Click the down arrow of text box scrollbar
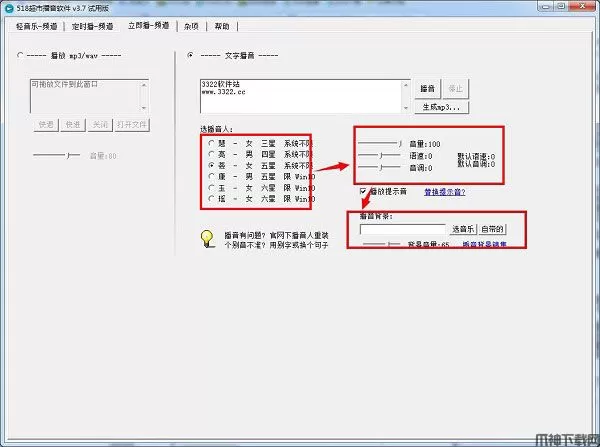This screenshot has width=600, height=447. (x=406, y=108)
